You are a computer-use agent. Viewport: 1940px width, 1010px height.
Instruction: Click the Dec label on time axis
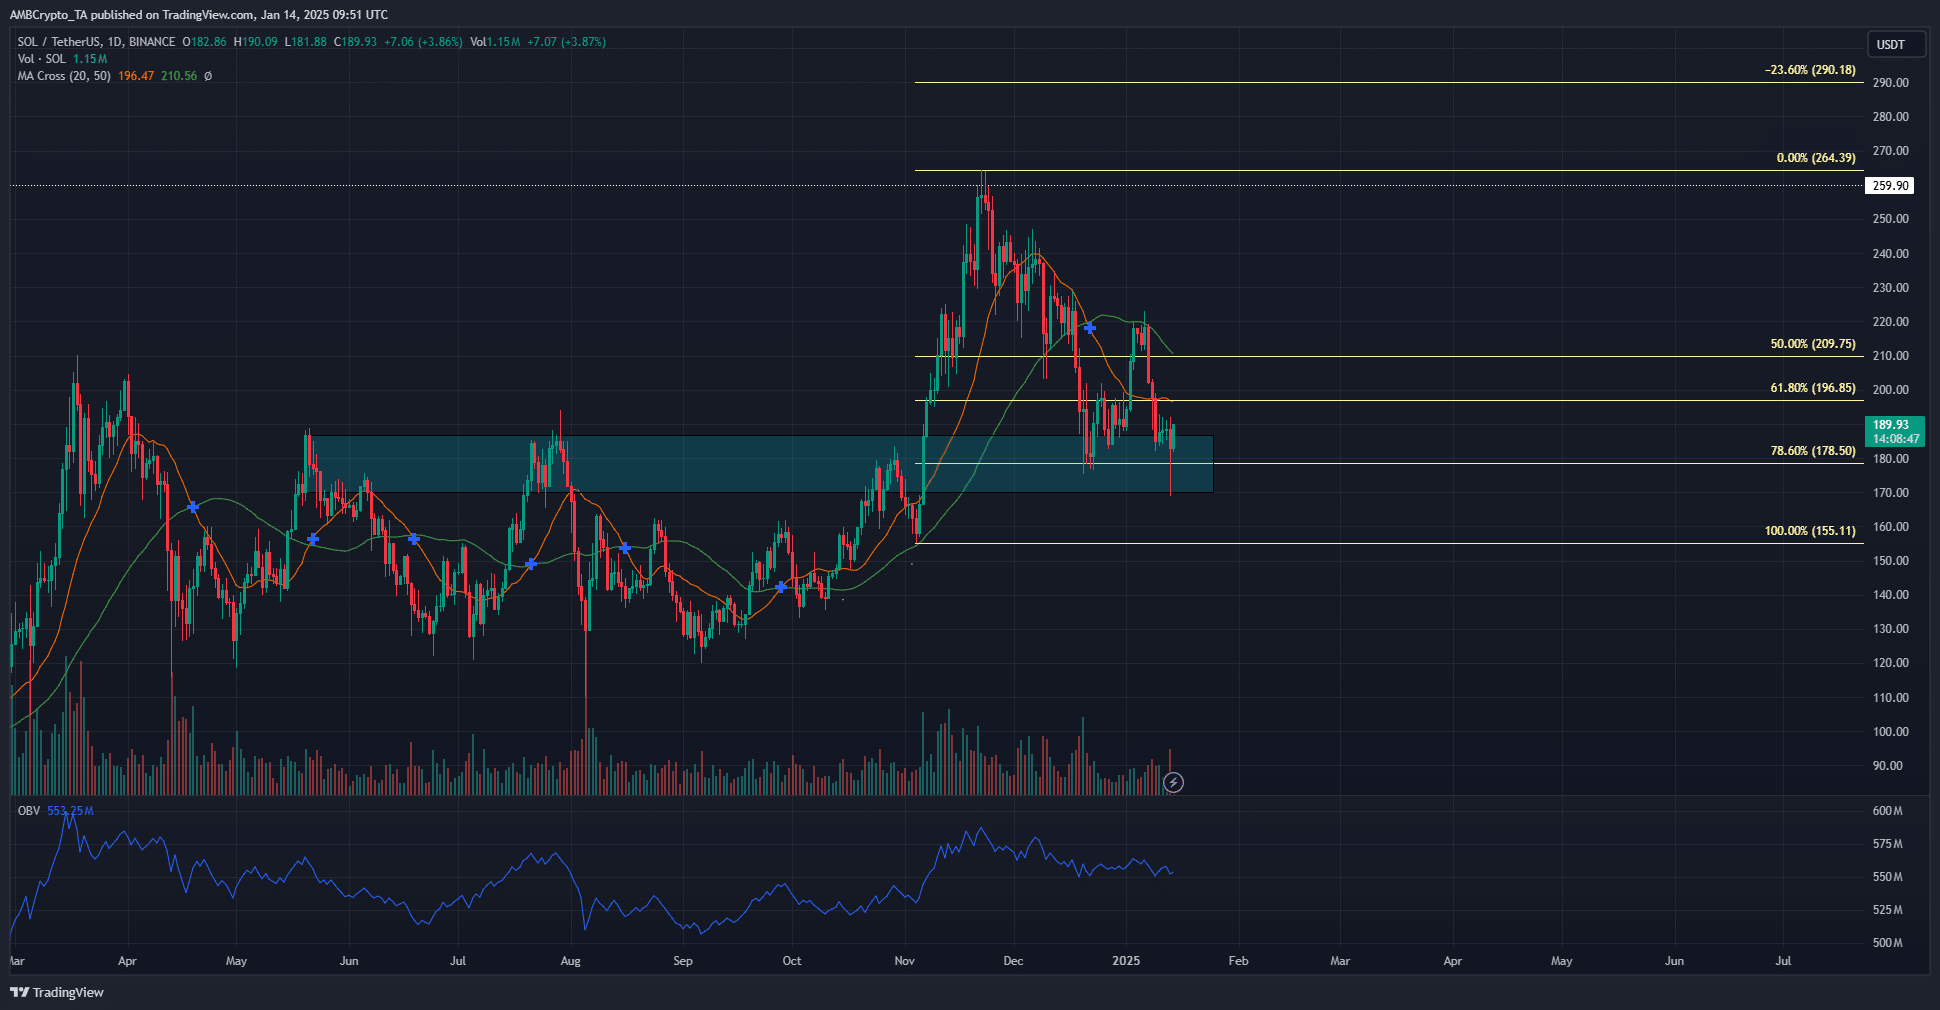point(1013,961)
